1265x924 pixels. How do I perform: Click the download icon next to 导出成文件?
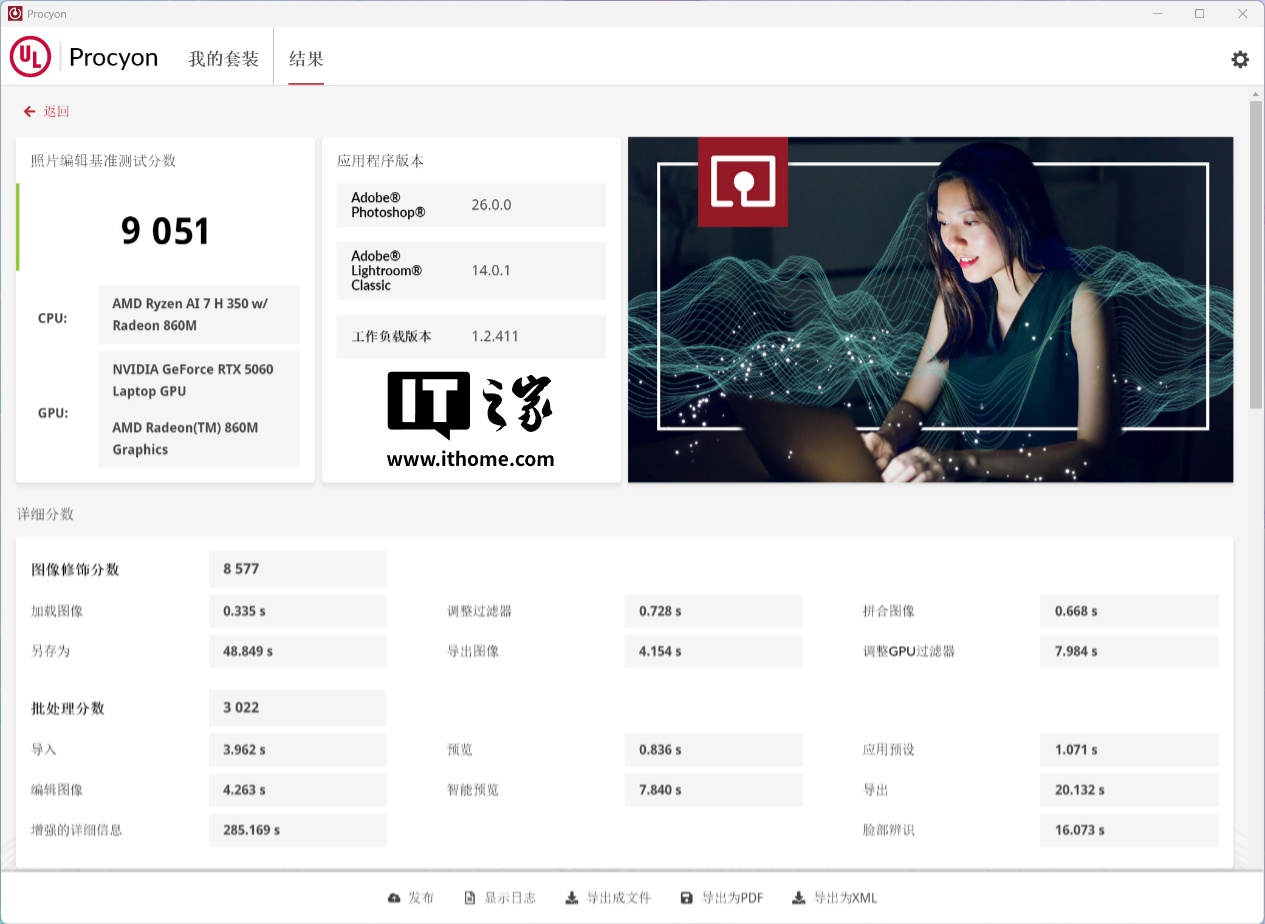[x=570, y=897]
